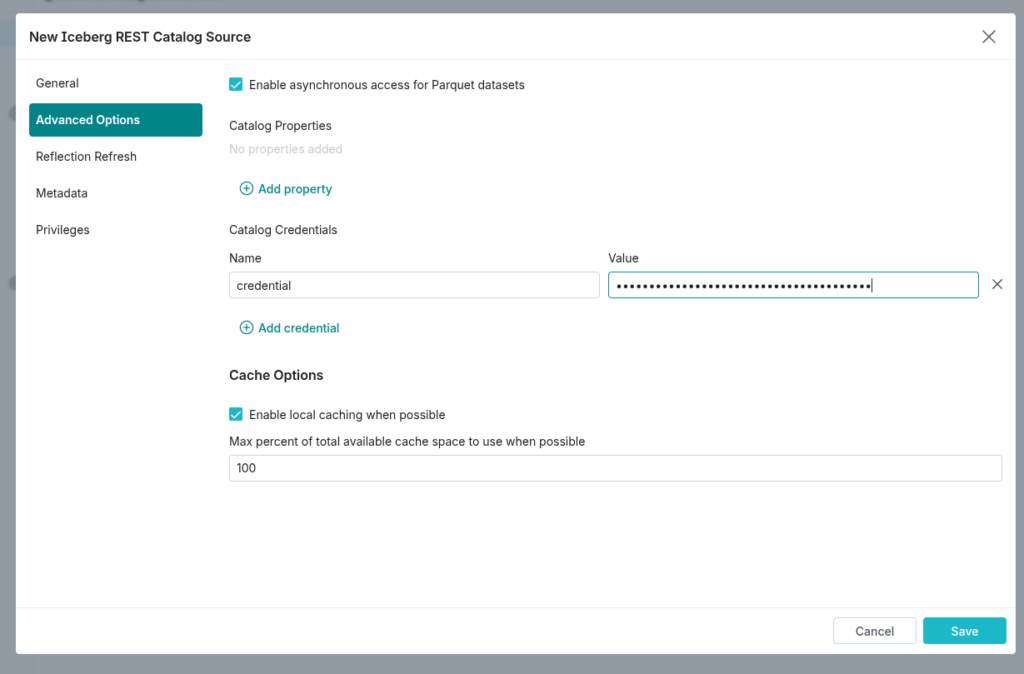
Task: Close the New Iceberg REST Catalog Source dialog
Action: tap(989, 37)
